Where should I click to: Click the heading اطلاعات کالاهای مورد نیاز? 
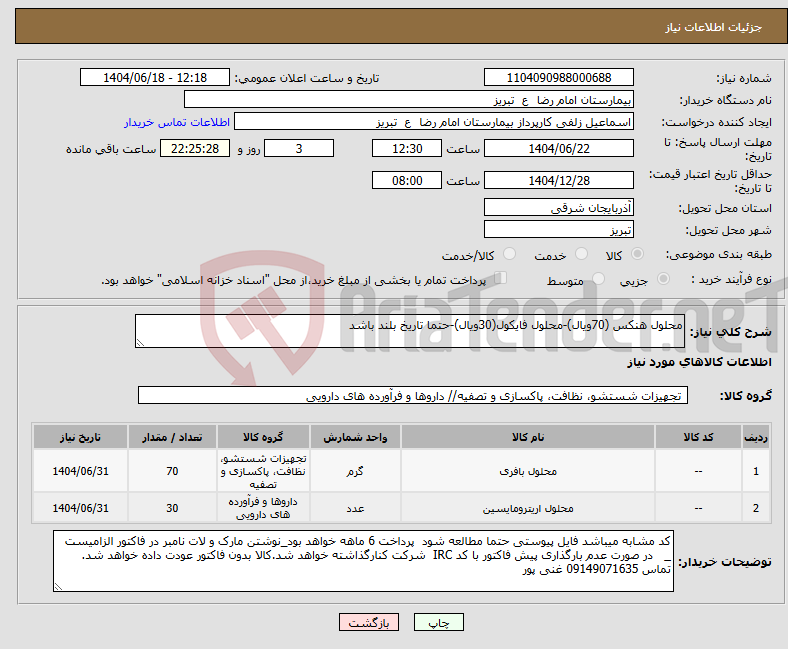(x=699, y=362)
